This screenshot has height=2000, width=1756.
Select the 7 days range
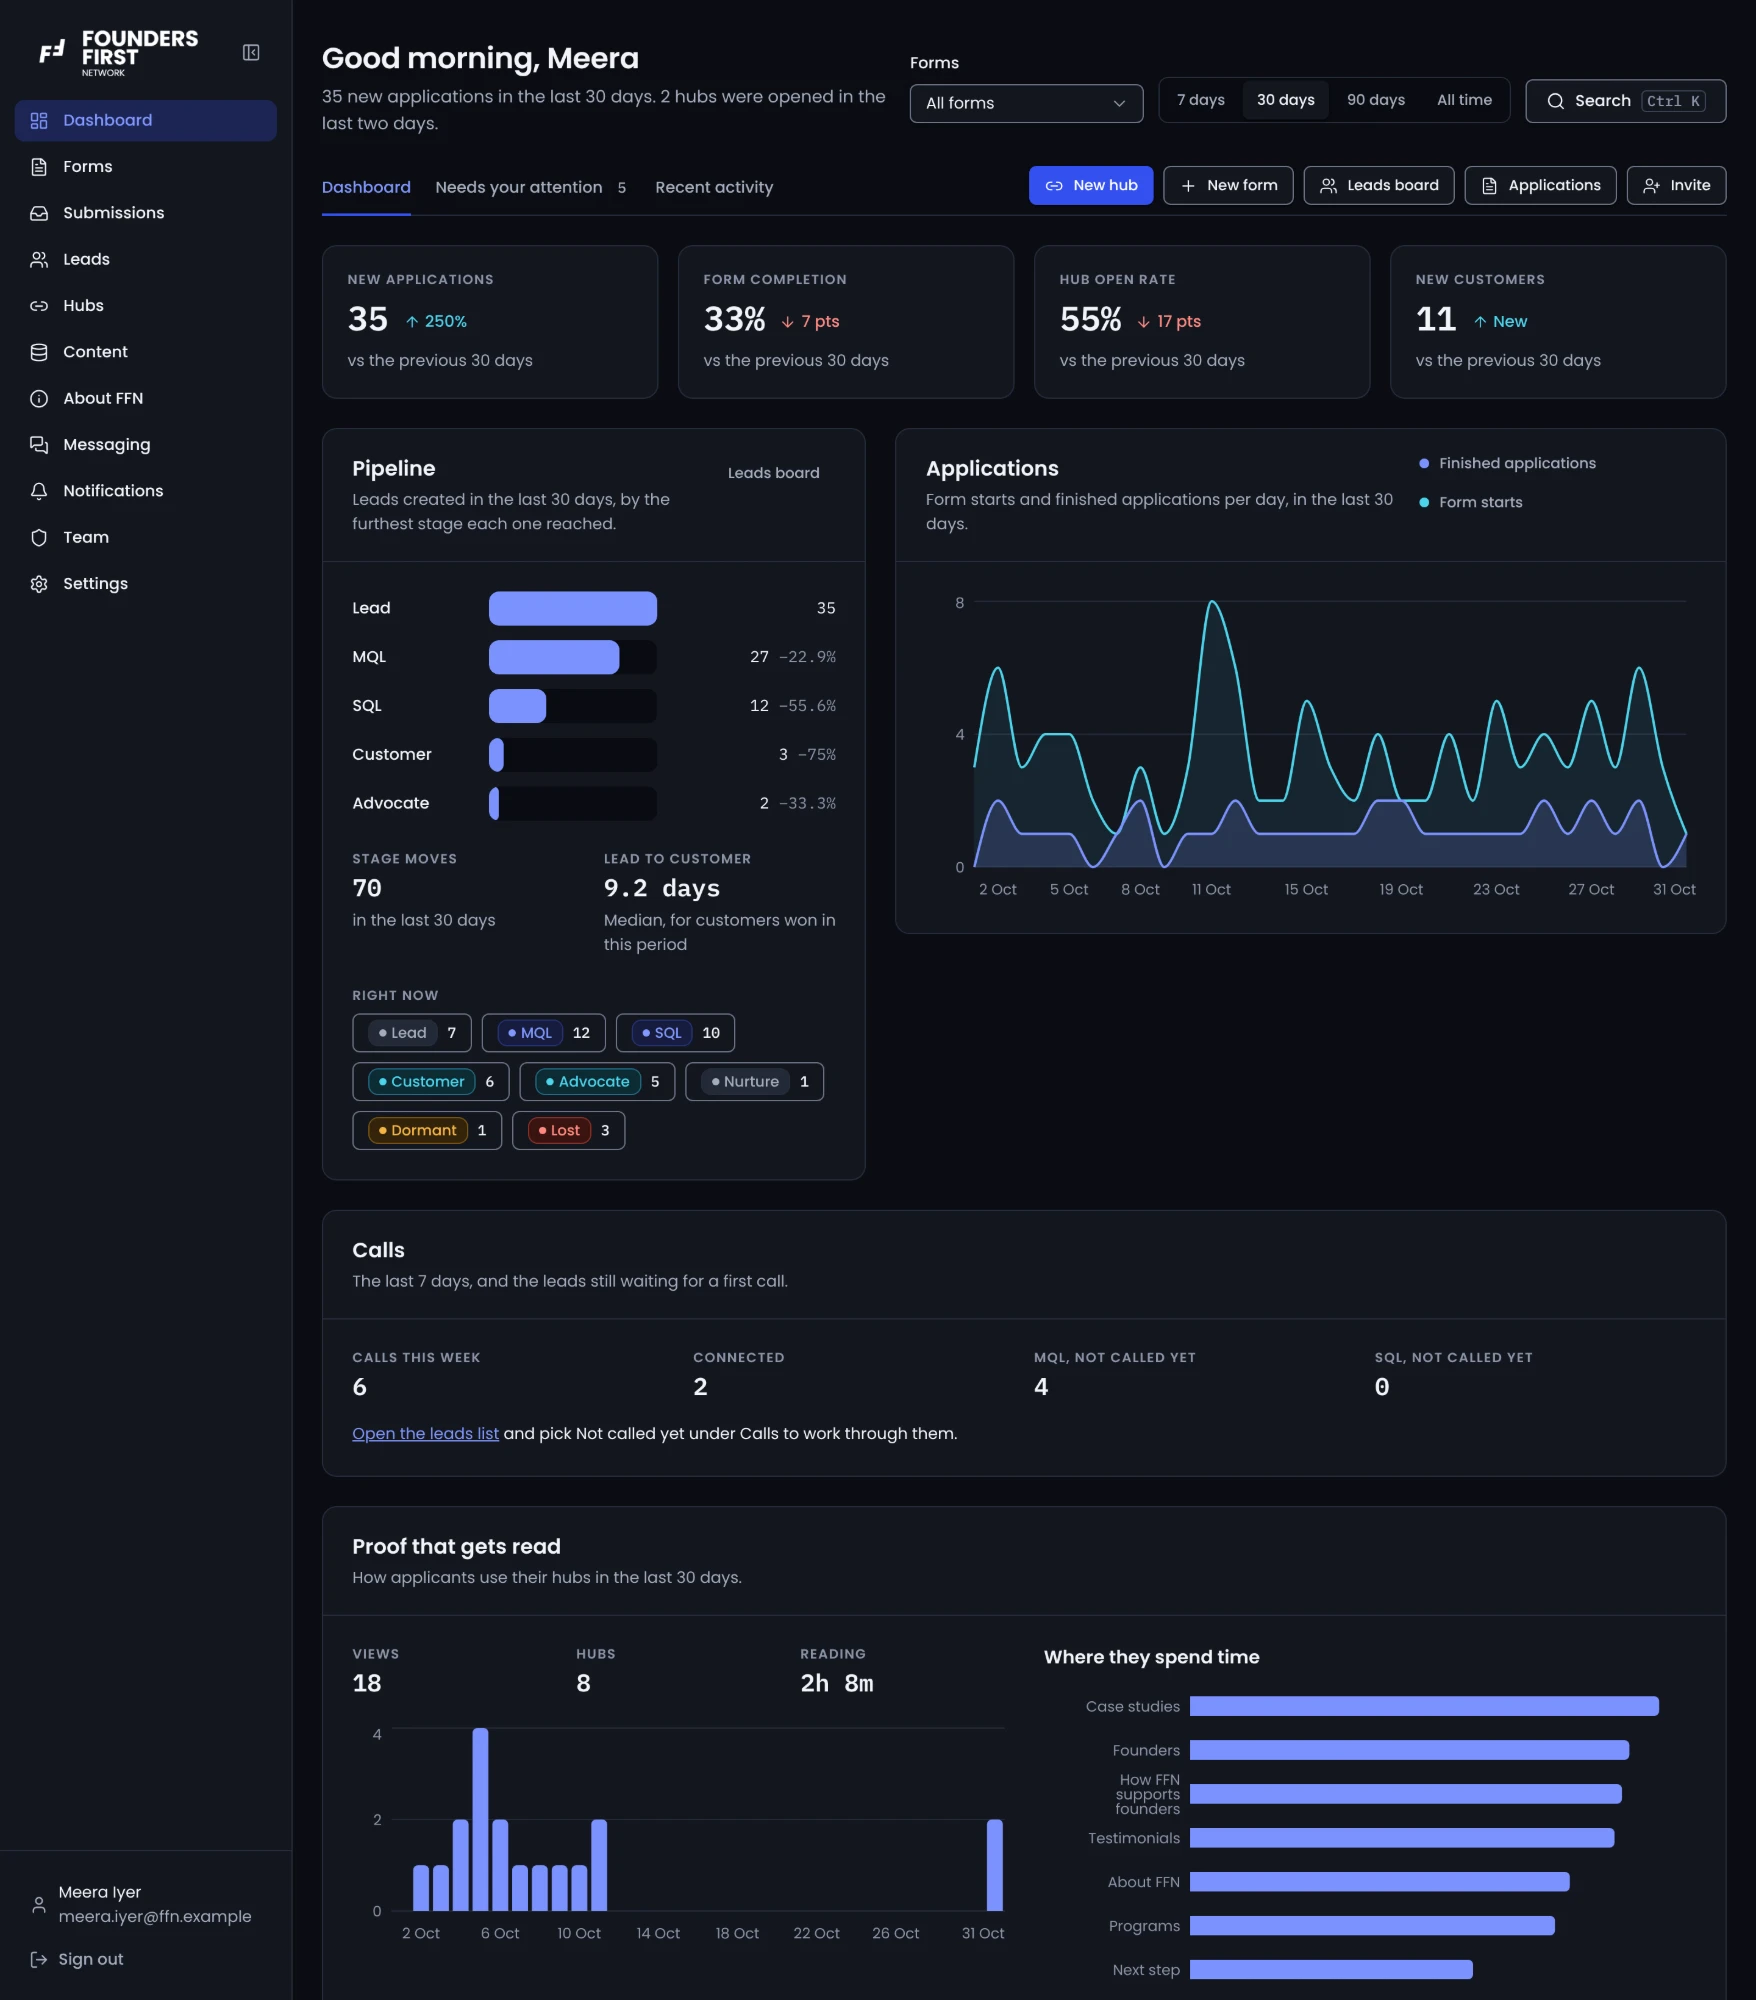pos(1200,100)
